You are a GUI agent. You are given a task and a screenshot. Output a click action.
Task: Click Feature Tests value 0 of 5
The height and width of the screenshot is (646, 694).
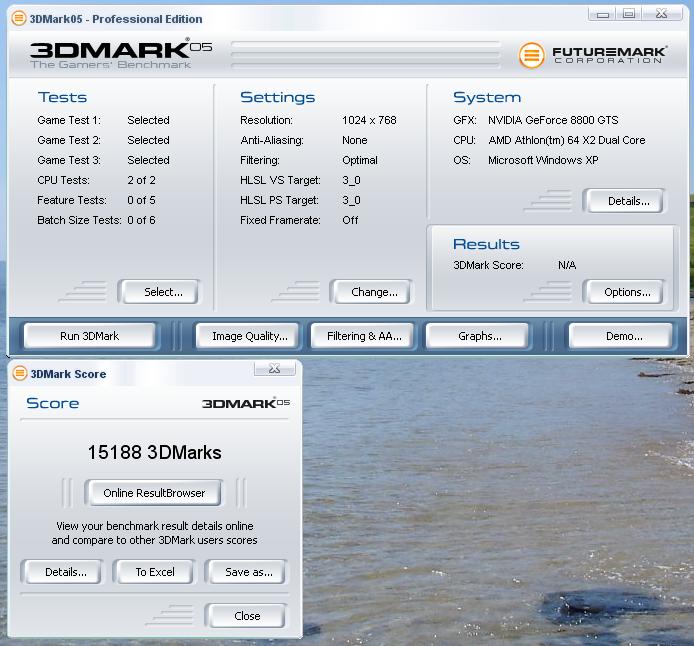coord(141,200)
